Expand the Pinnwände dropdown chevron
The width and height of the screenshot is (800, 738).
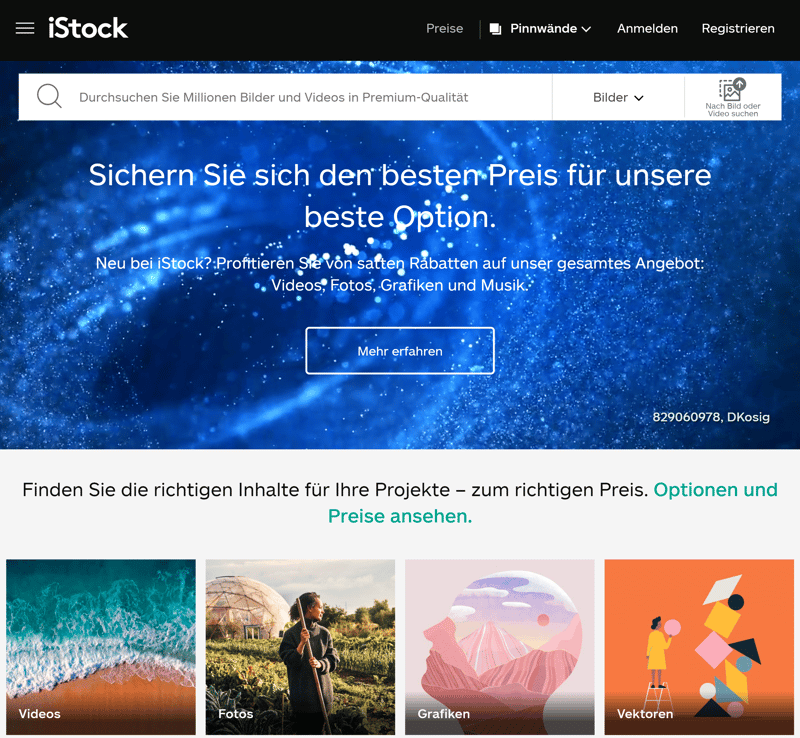586,29
